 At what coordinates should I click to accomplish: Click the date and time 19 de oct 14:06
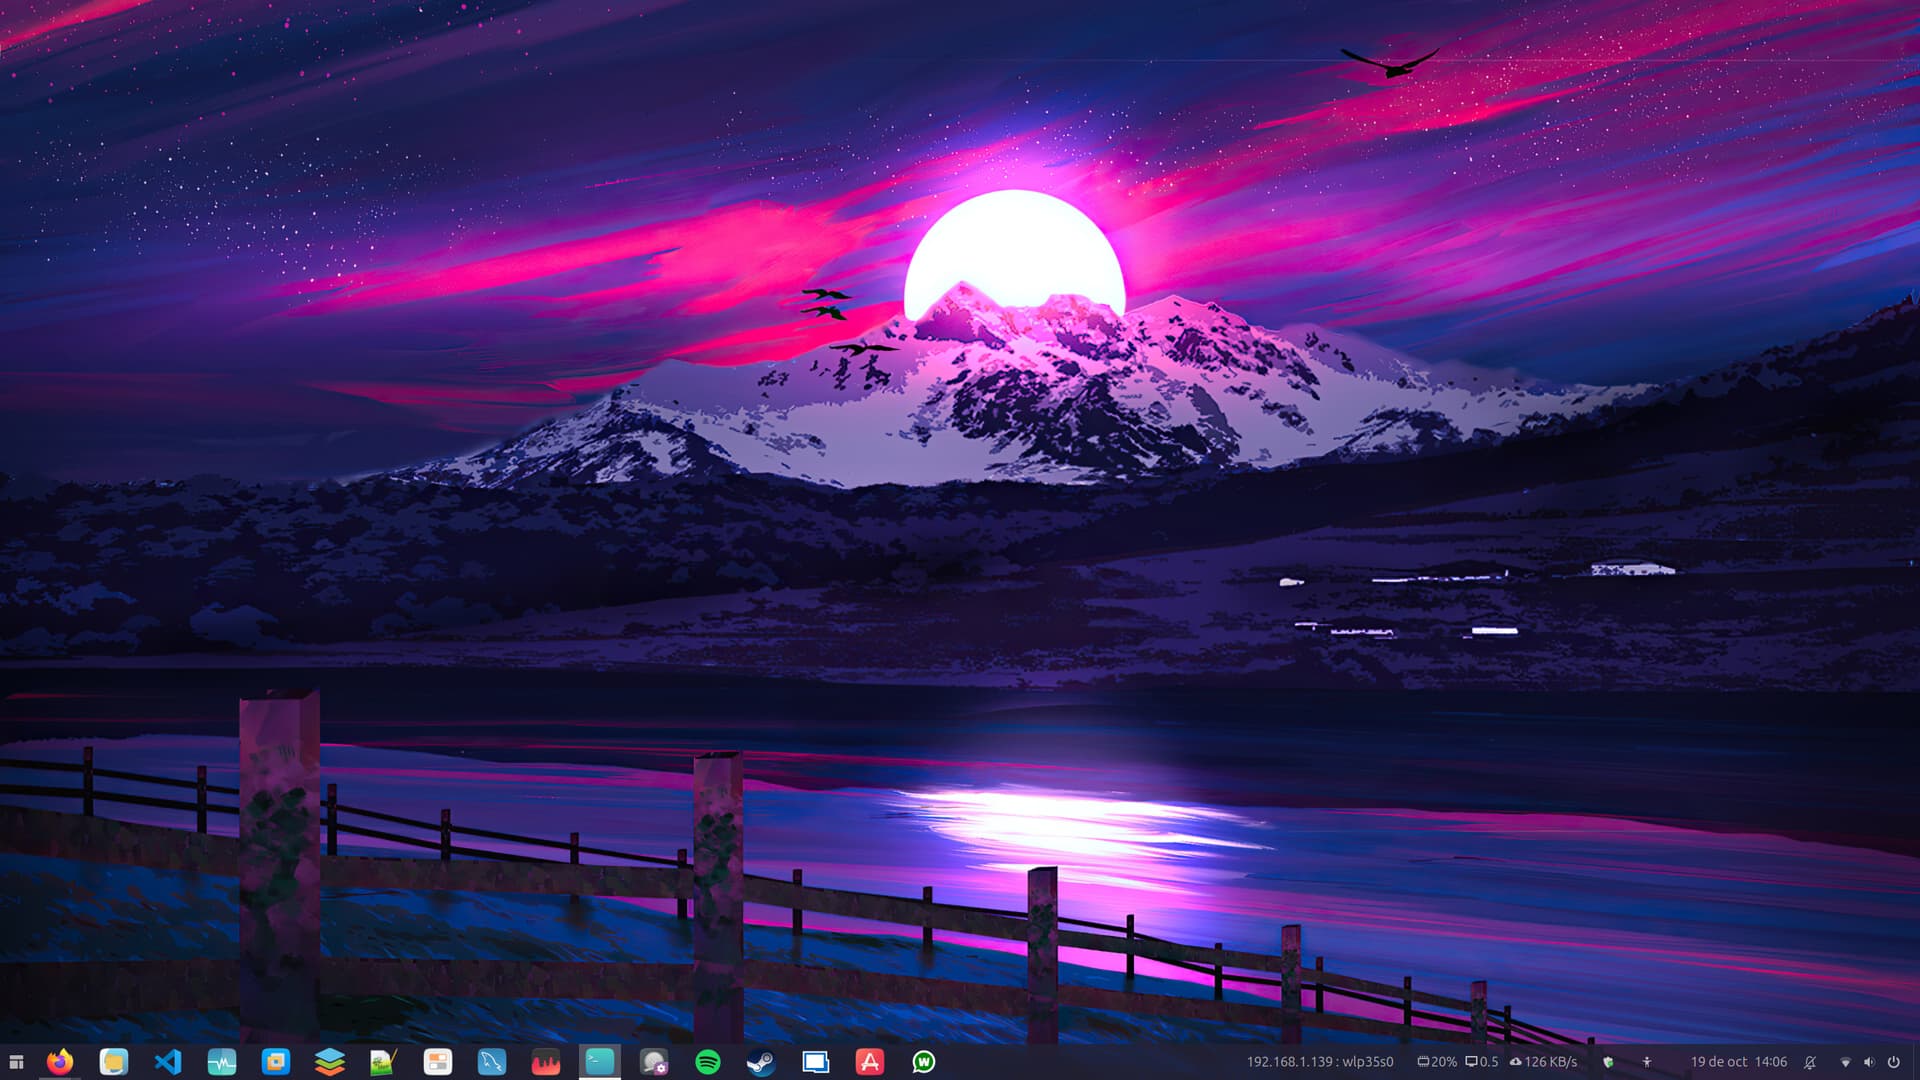(1738, 1062)
